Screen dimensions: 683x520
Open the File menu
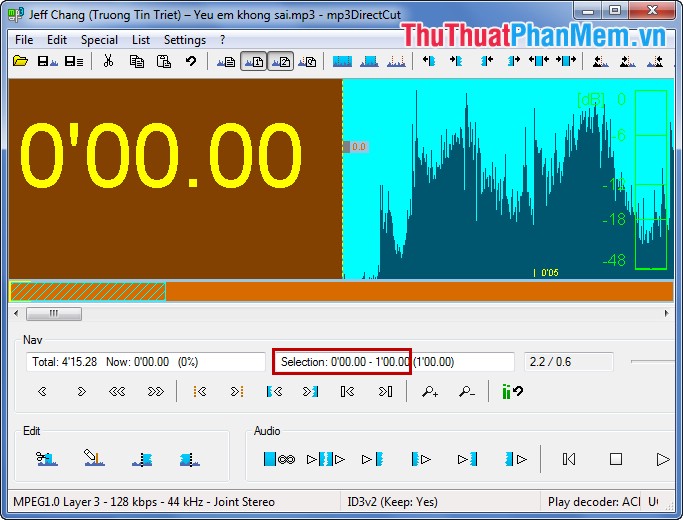pyautogui.click(x=24, y=40)
